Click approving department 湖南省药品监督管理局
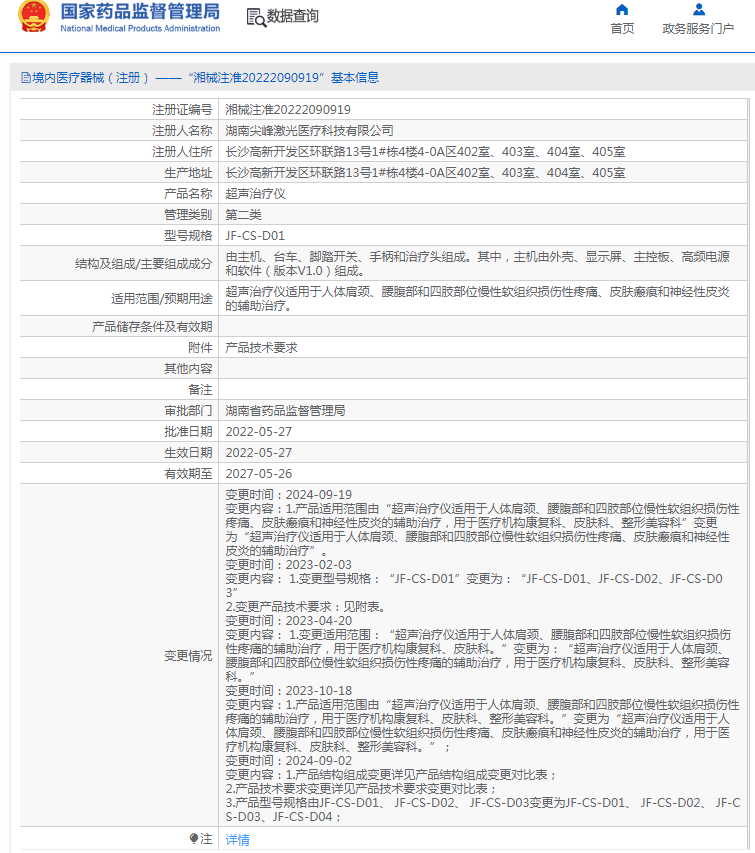The width and height of the screenshot is (755, 853). [285, 411]
